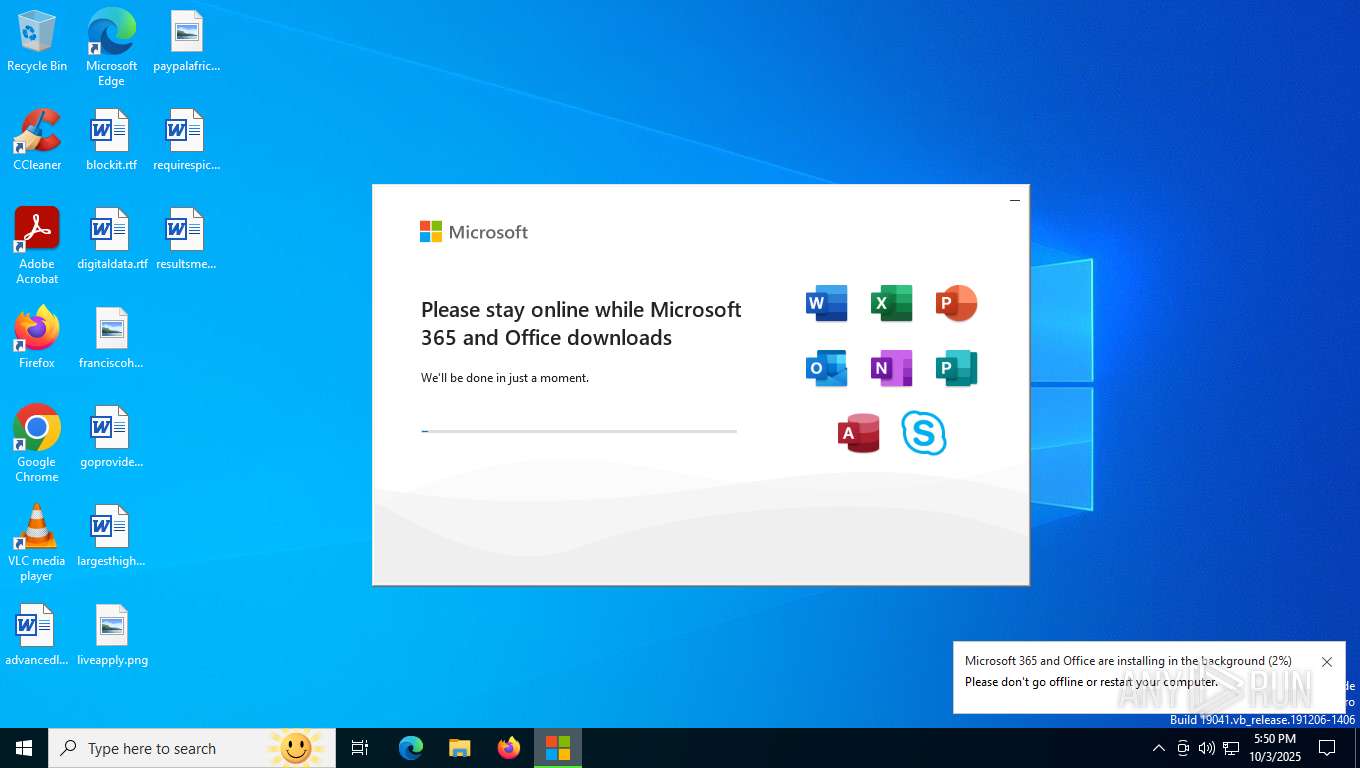Open Edge from the taskbar
This screenshot has width=1360, height=768.
click(411, 748)
